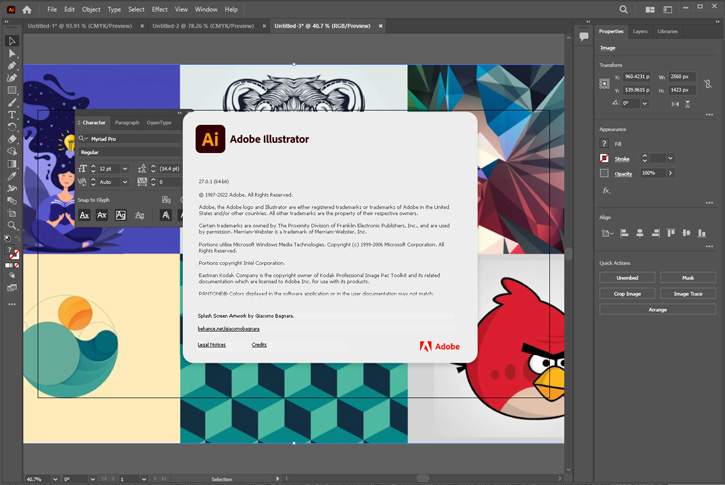The width and height of the screenshot is (725, 485).
Task: Open the search magnifier icon
Action: coord(623,9)
